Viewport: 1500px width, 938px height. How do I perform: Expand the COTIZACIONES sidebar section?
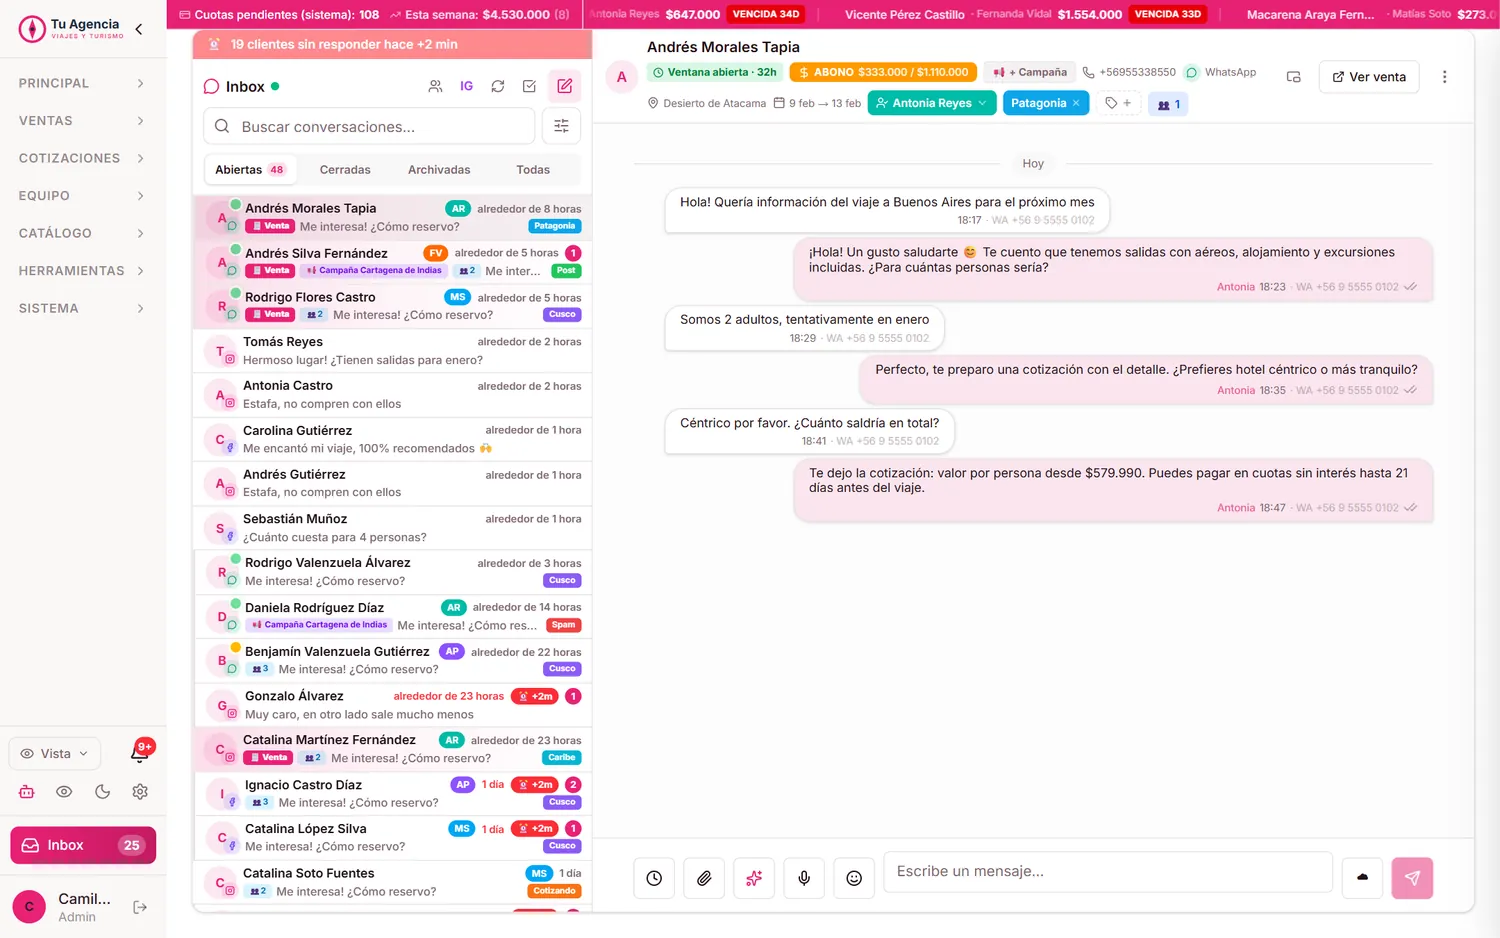tap(82, 158)
